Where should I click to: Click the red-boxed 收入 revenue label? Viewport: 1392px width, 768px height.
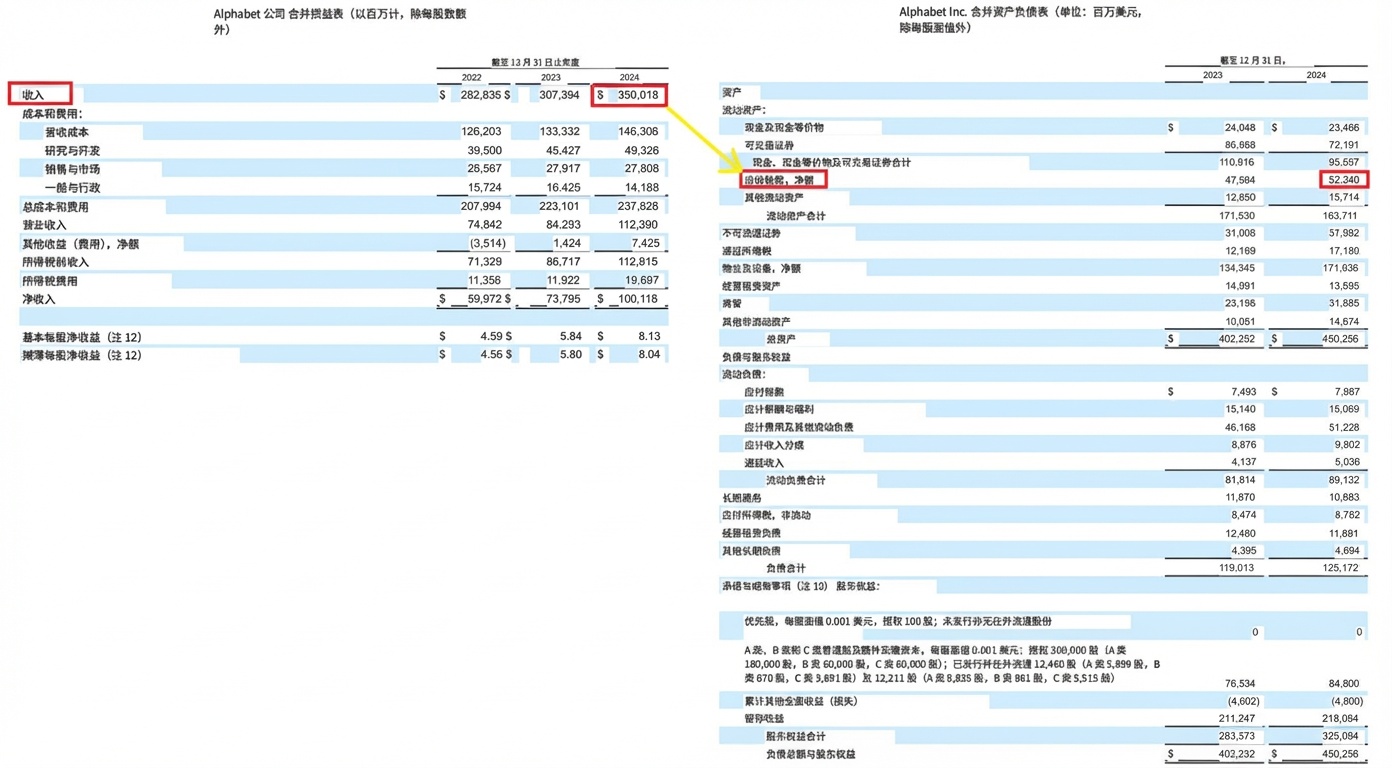[40, 94]
